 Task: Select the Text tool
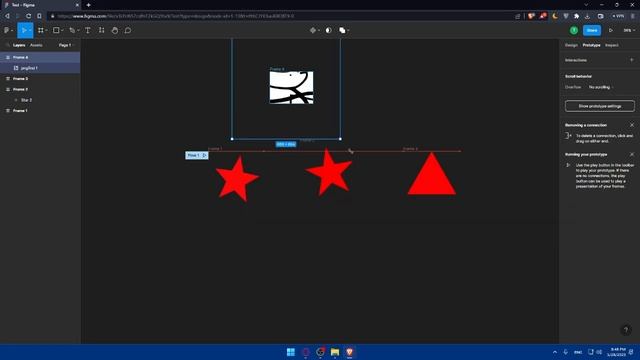coord(87,30)
